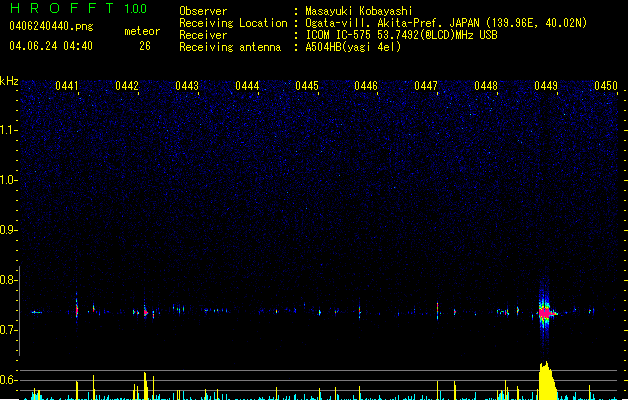Click the red echo streak near 0441
Image resolution: width=629 pixels, height=400 pixels.
[77, 310]
